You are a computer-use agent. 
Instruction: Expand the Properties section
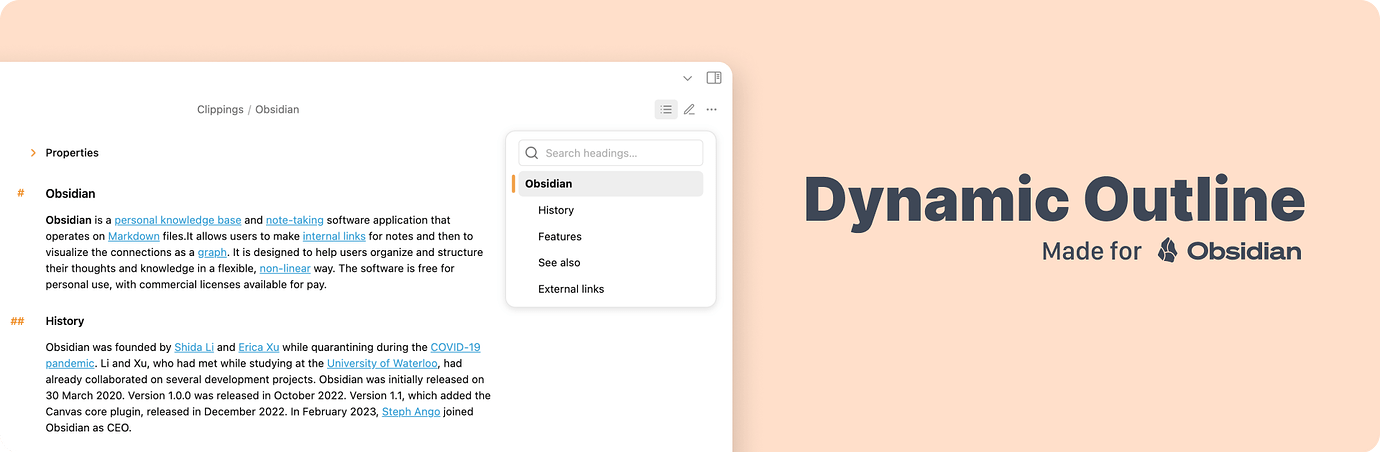click(33, 153)
